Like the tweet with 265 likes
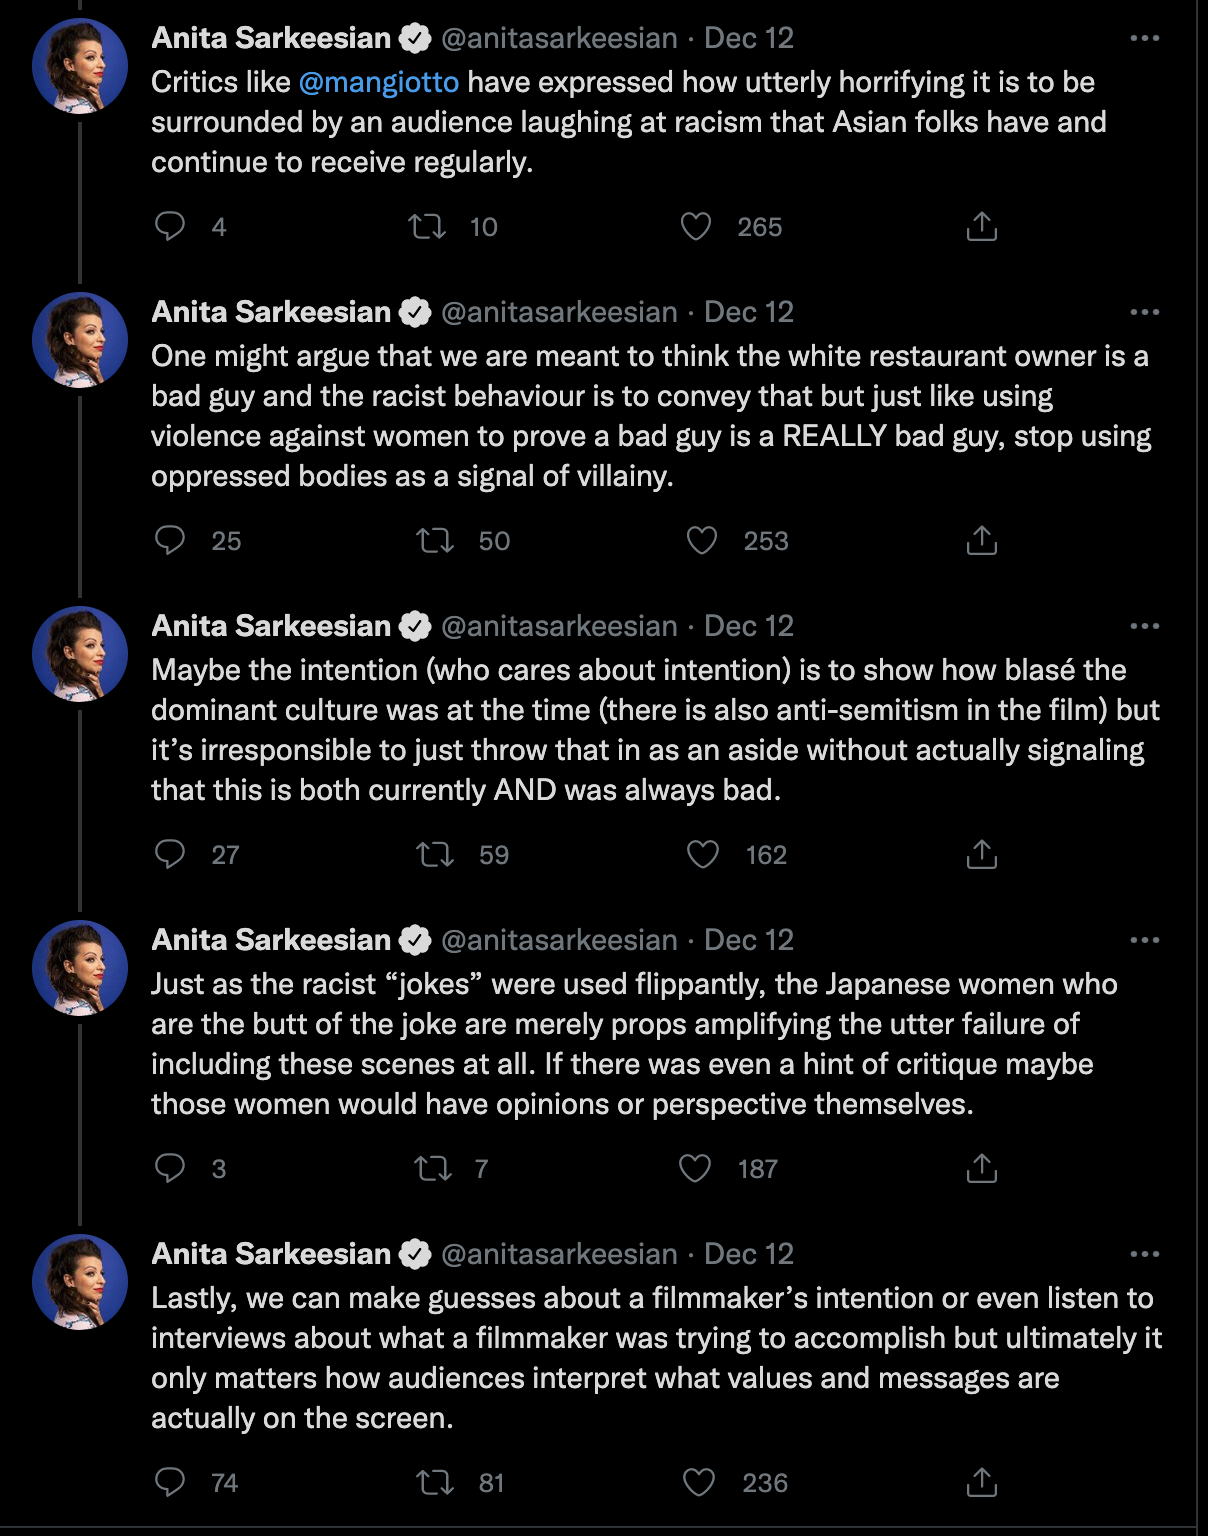The height and width of the screenshot is (1536, 1208). [x=696, y=227]
